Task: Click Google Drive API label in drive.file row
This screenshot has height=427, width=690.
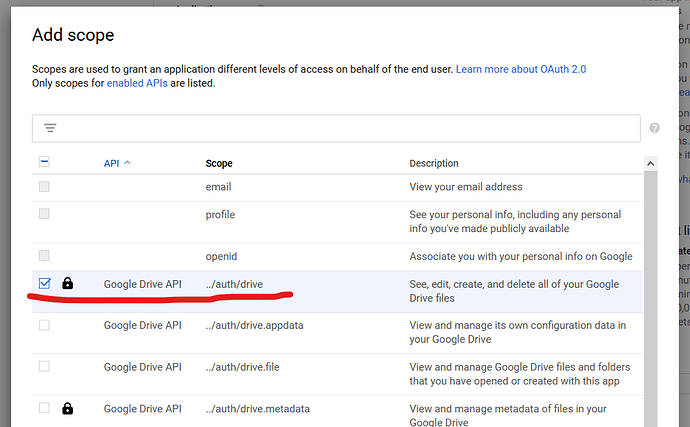Action: (x=143, y=367)
